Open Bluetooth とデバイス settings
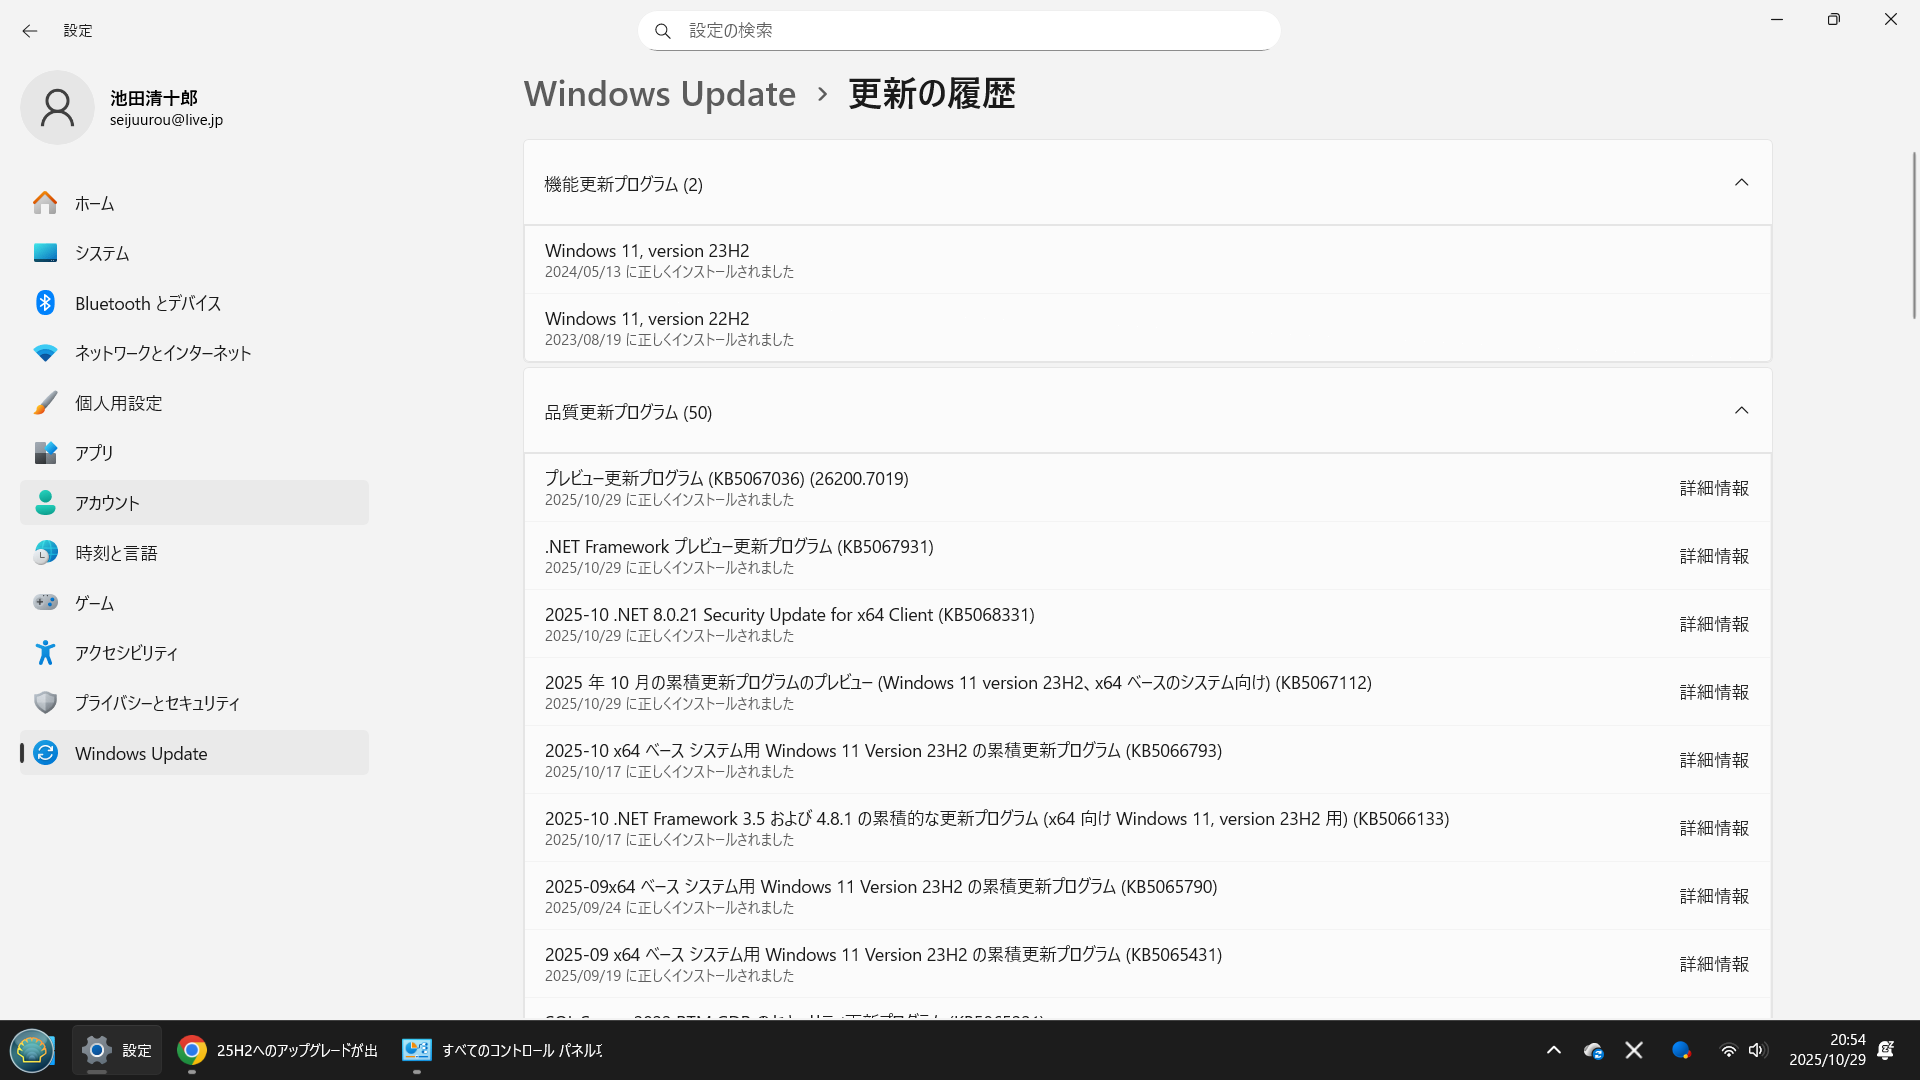1920x1080 pixels. (194, 303)
